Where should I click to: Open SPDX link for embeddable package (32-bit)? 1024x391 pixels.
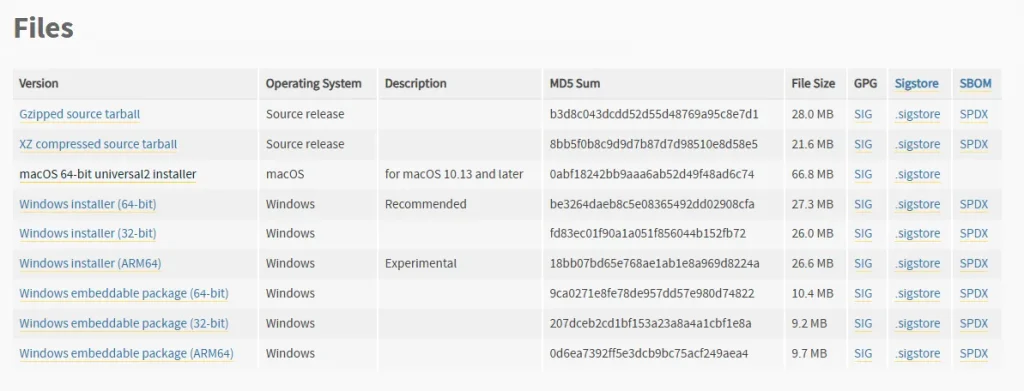point(974,323)
